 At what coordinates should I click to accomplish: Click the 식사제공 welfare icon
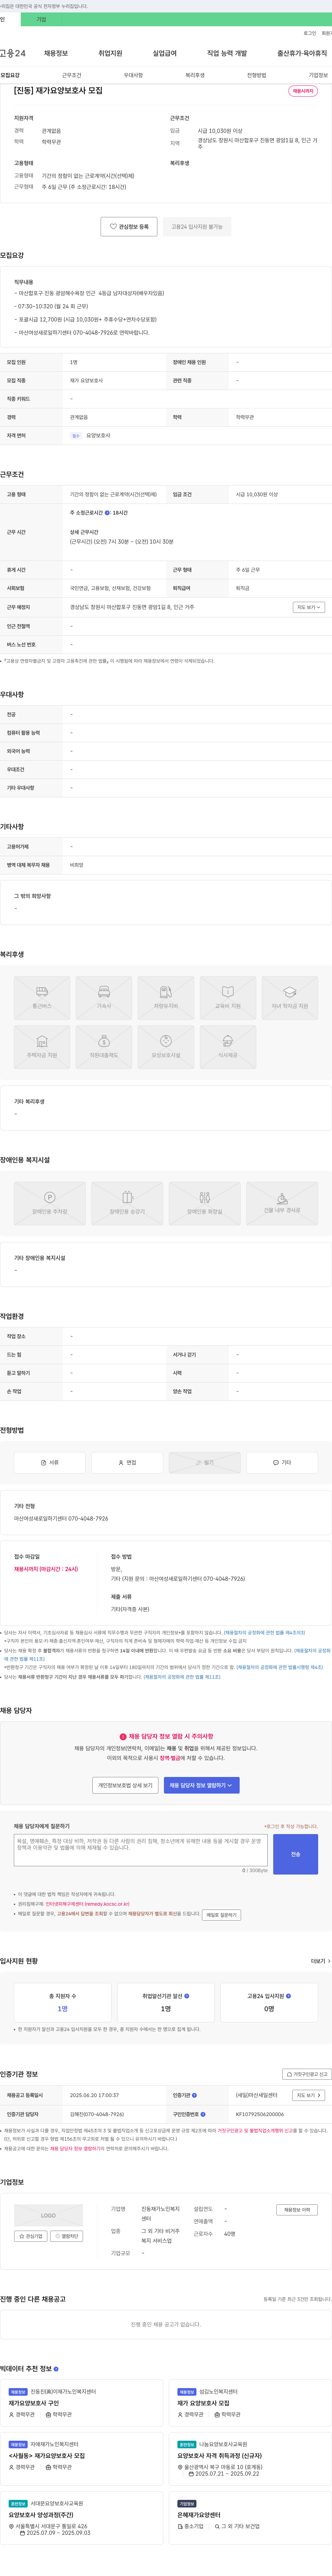pos(228,1041)
